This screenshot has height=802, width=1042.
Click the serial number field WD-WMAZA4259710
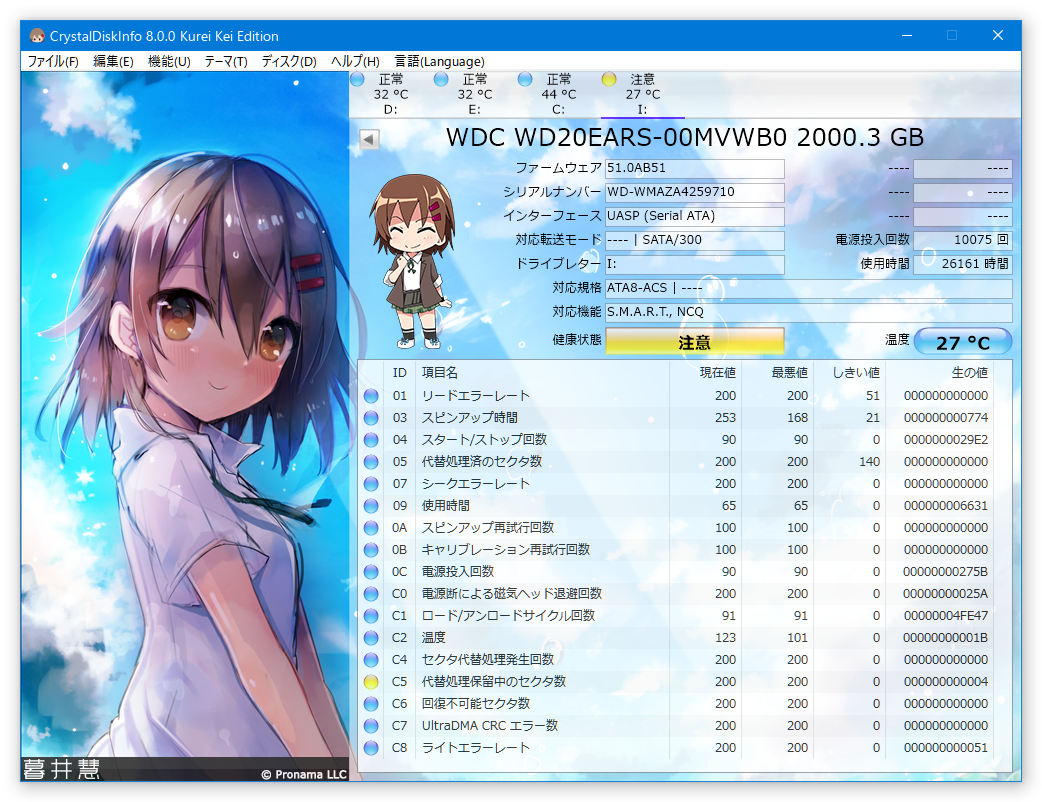tap(694, 193)
